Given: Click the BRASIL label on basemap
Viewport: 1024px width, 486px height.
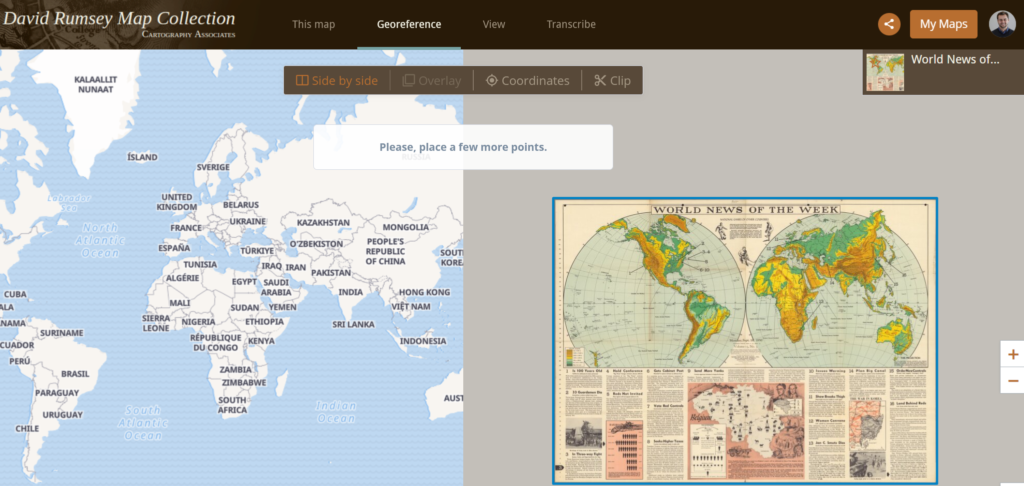Looking at the screenshot, I should pos(75,374).
